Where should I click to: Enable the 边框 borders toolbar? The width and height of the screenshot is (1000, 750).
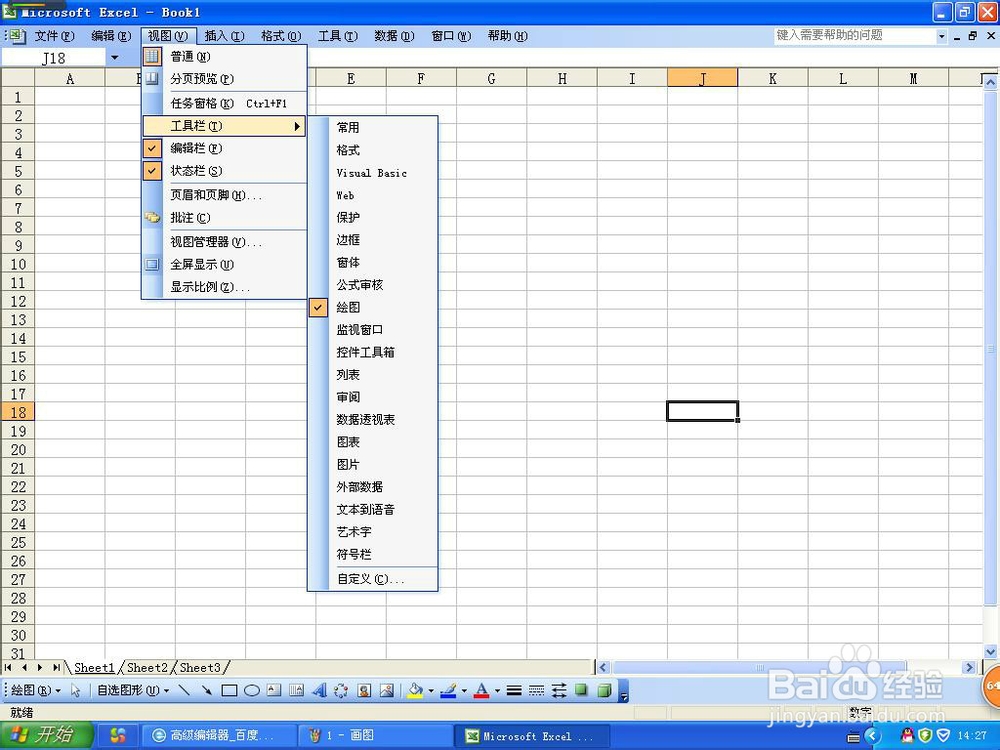pyautogui.click(x=373, y=240)
